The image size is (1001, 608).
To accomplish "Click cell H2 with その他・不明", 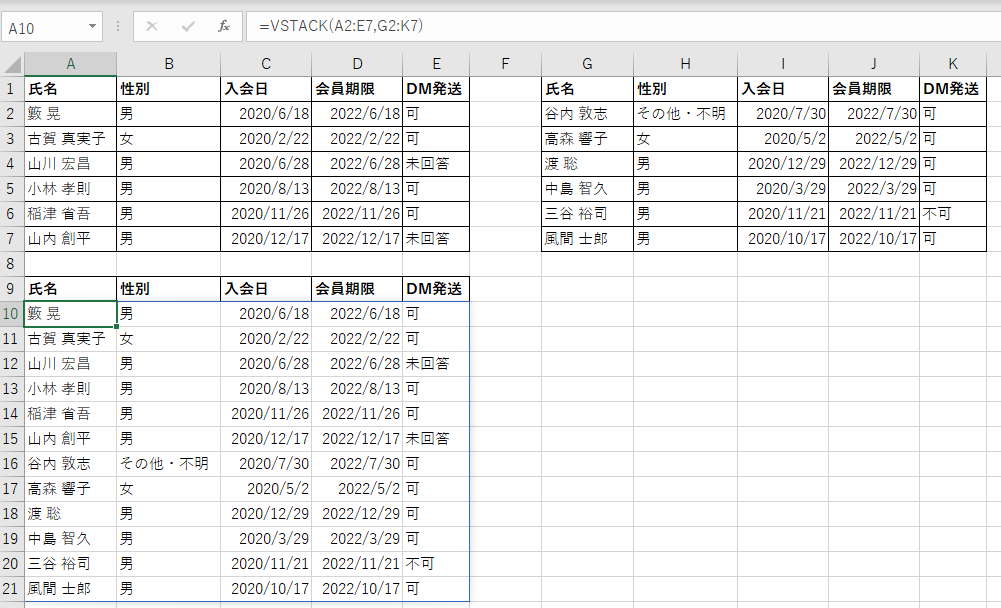I will point(685,114).
